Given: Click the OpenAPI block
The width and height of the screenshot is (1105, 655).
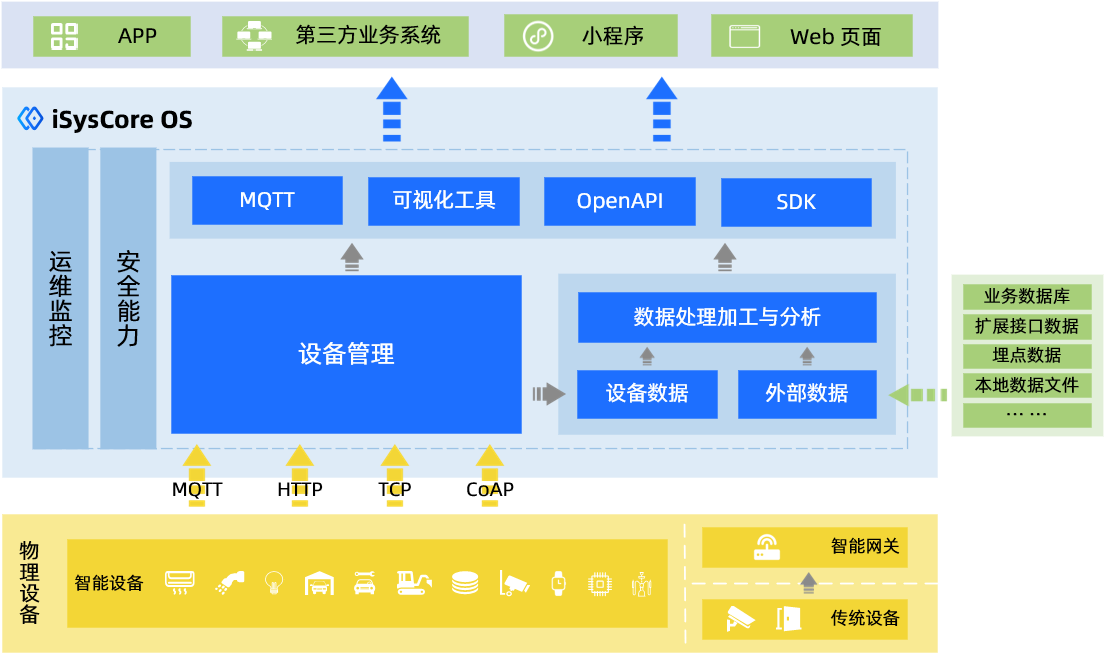Looking at the screenshot, I should (619, 201).
